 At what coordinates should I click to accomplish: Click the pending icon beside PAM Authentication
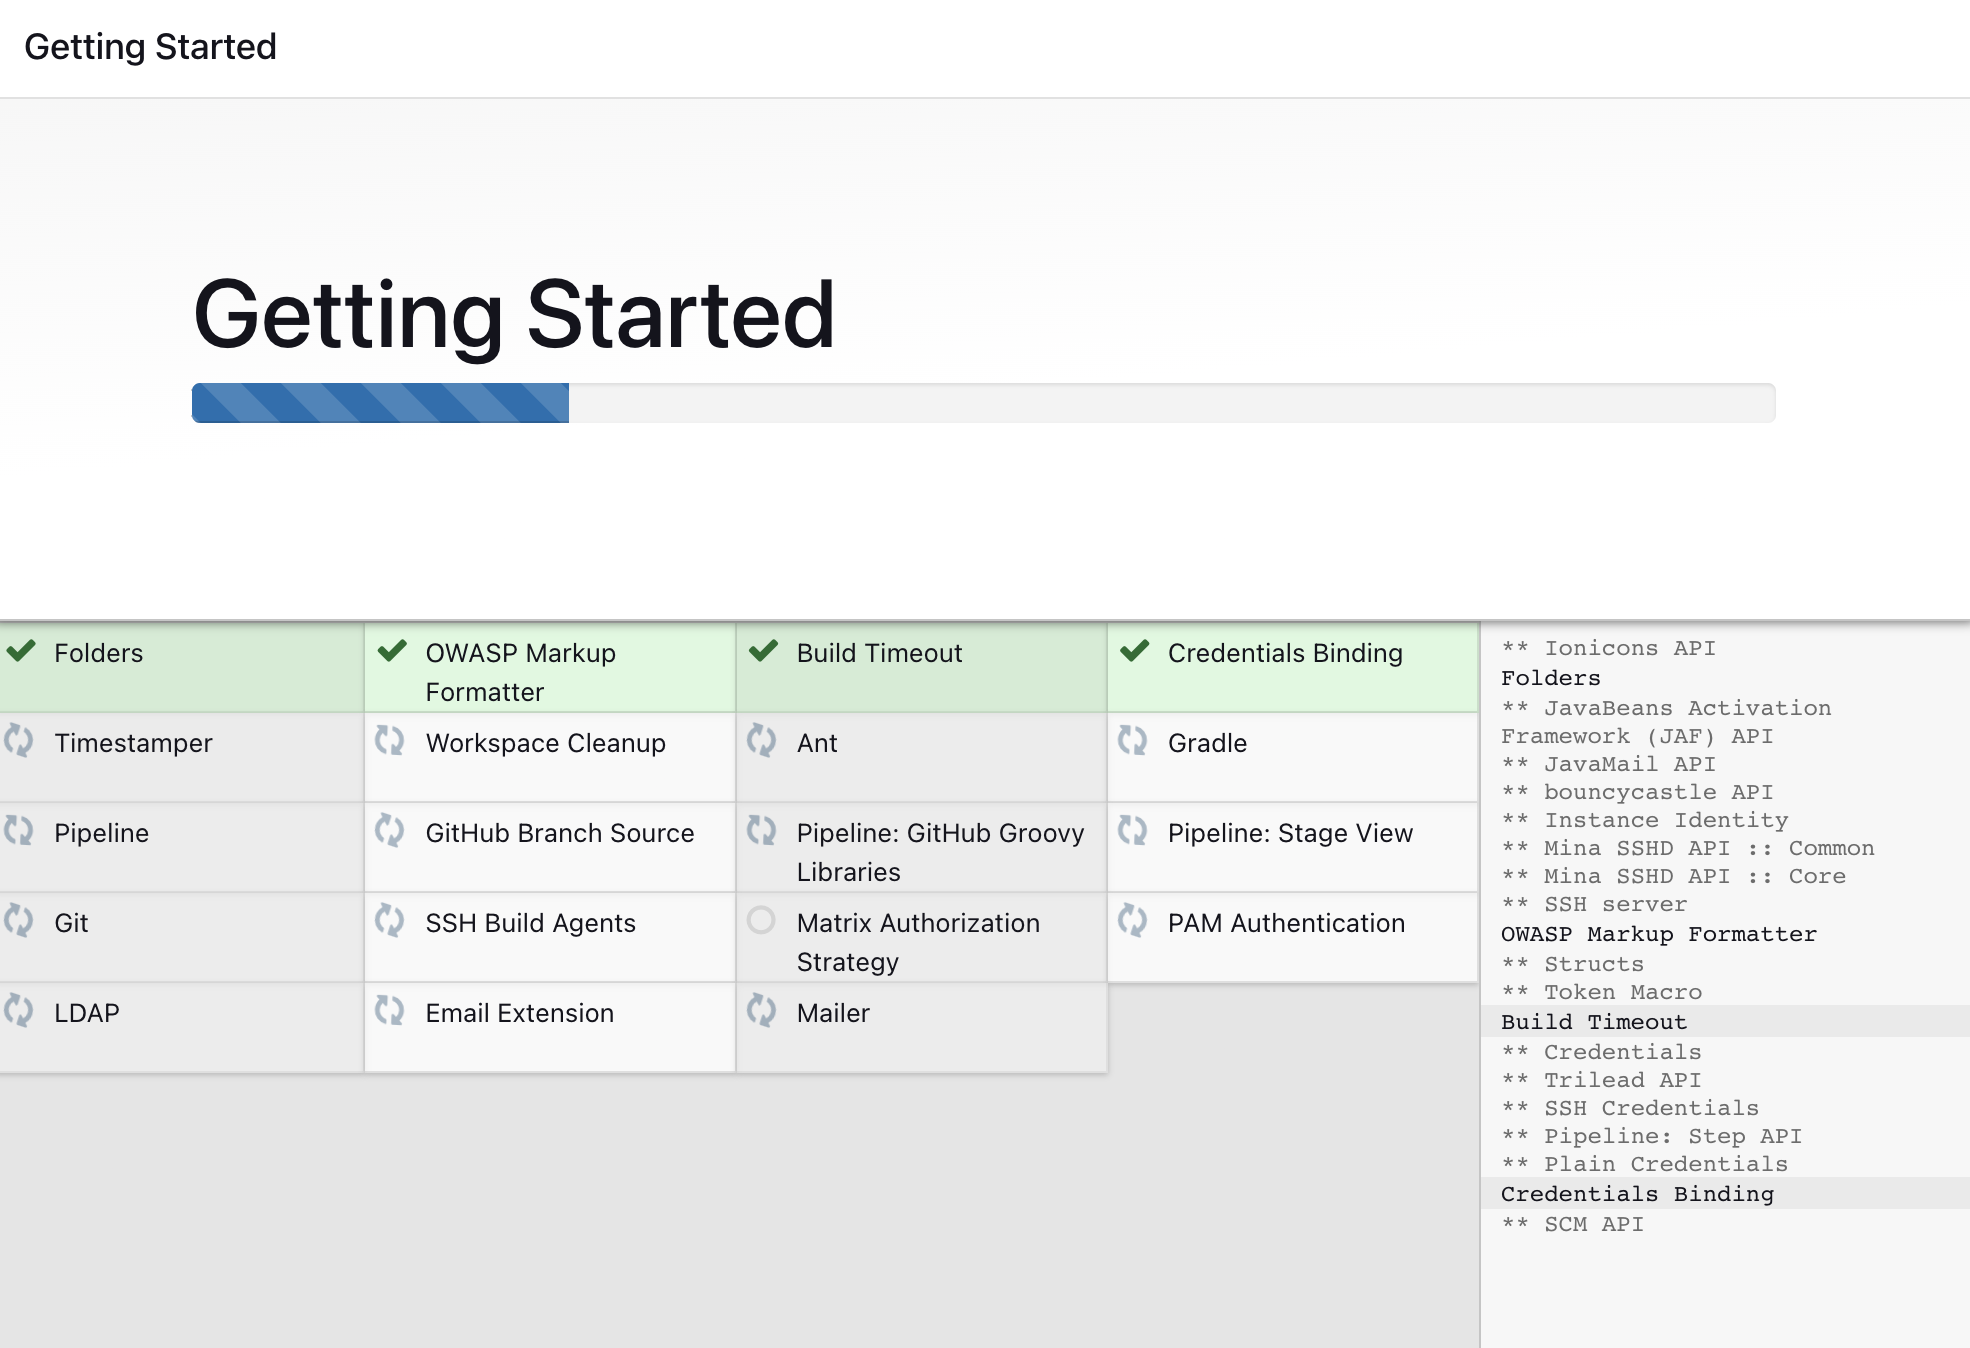pos(1132,921)
